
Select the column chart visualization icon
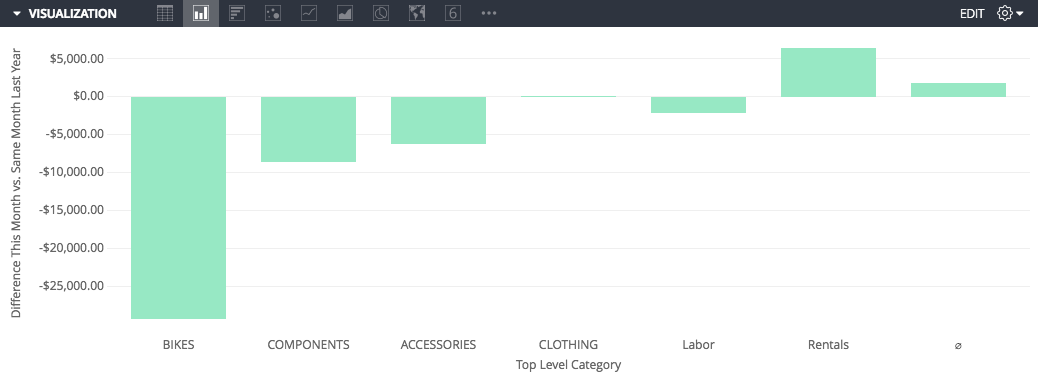tap(201, 13)
